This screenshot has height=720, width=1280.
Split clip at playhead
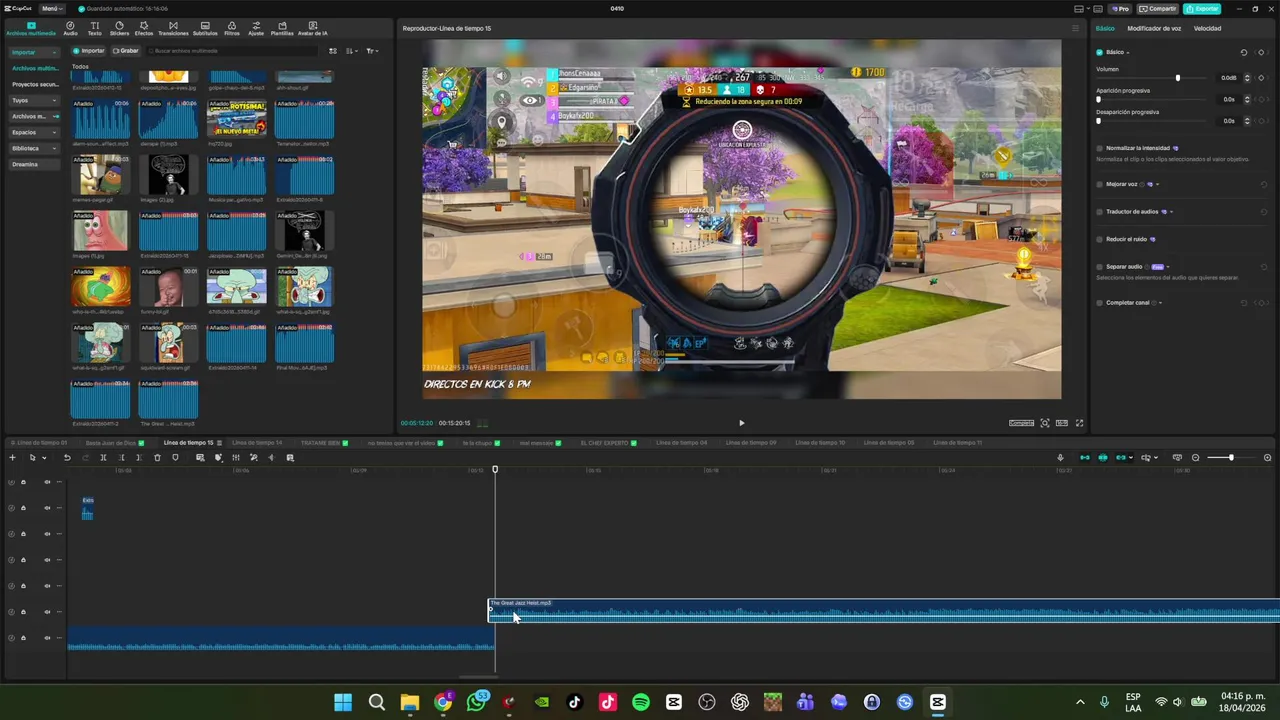(x=103, y=458)
